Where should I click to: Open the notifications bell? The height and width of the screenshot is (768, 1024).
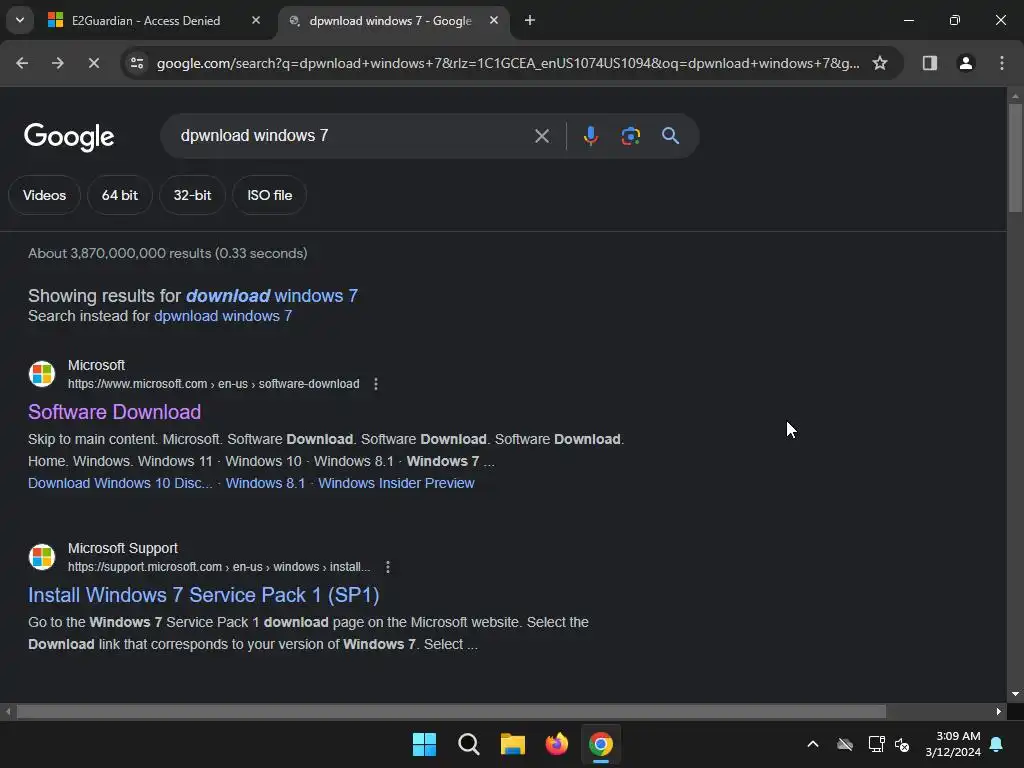click(997, 744)
